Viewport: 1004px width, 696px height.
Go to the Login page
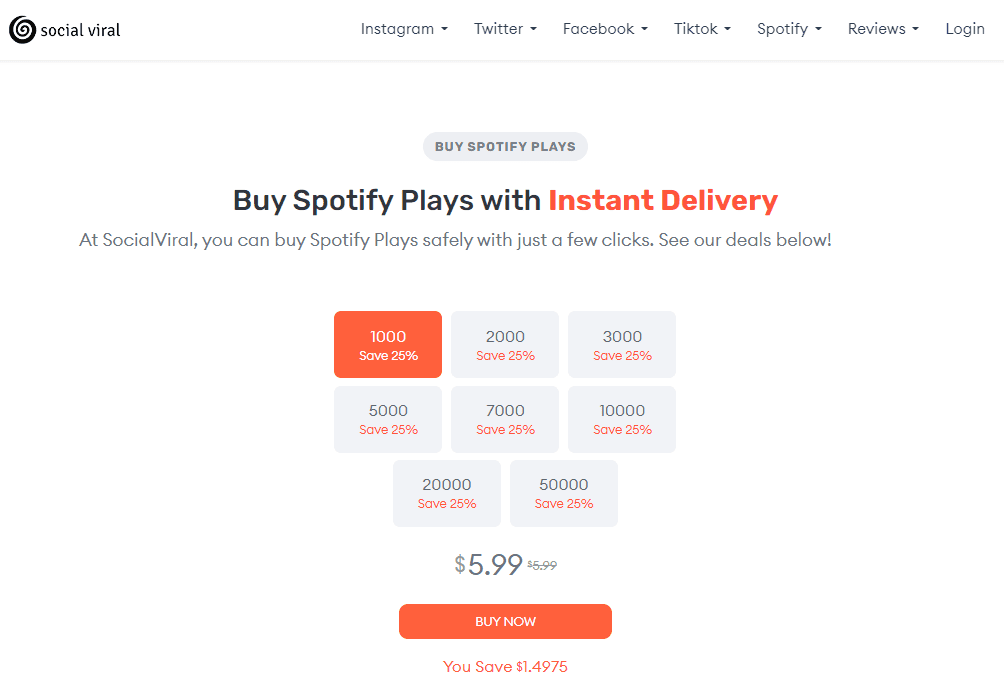coord(965,29)
